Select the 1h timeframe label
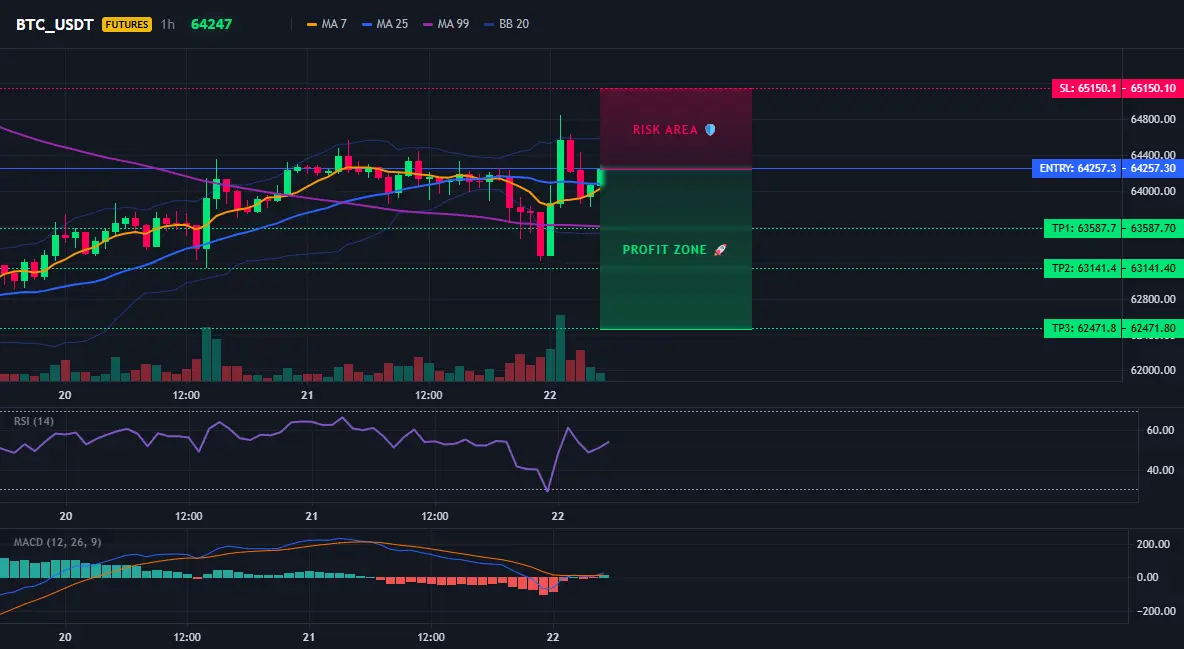This screenshot has height=649, width=1184. coord(168,24)
